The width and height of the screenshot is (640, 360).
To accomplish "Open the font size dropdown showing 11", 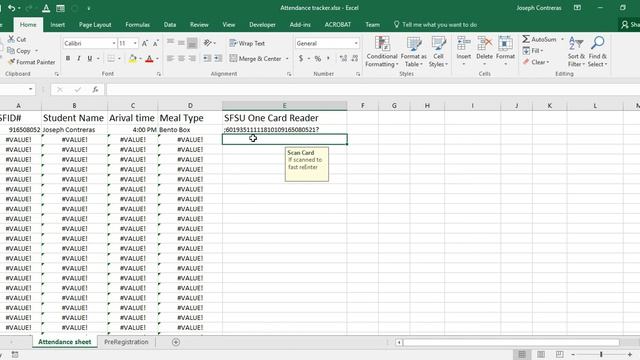I will tap(135, 43).
